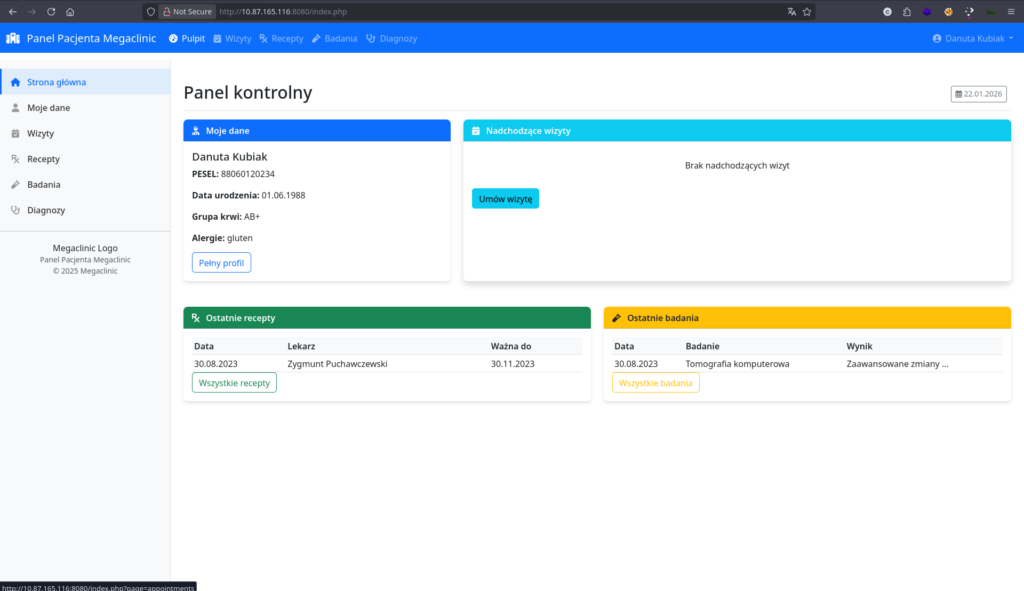Viewport: 1024px width, 591px height.
Task: Click the stethoscope icon next to Diagnozy in navbar
Action: tap(371, 38)
